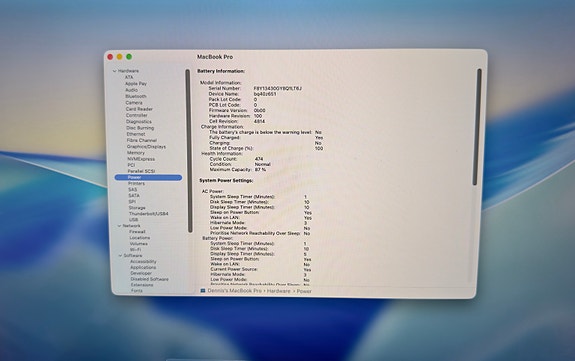Open Storage in the sidebar
Image resolution: width=575 pixels, height=361 pixels.
137,208
